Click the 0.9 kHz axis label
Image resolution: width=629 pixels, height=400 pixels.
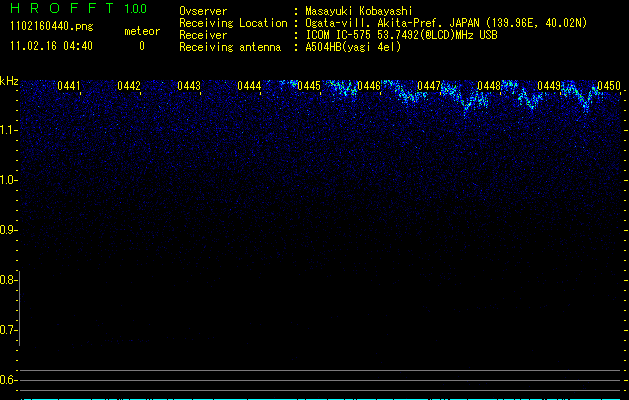pos(9,230)
